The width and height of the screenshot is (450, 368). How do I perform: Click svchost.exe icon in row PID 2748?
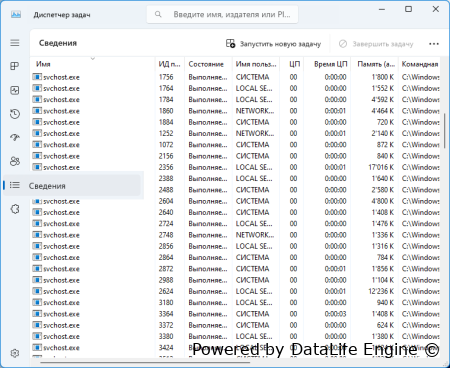click(x=37, y=235)
